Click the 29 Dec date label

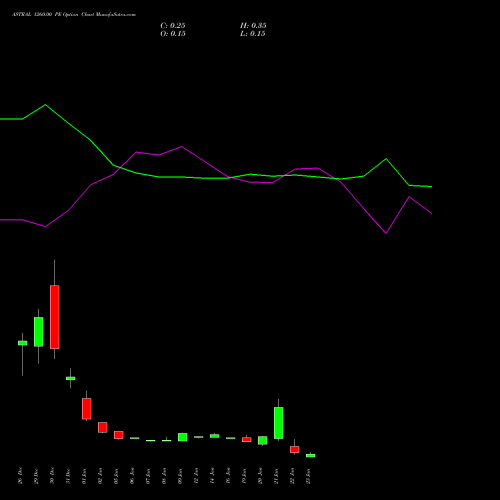(36, 476)
